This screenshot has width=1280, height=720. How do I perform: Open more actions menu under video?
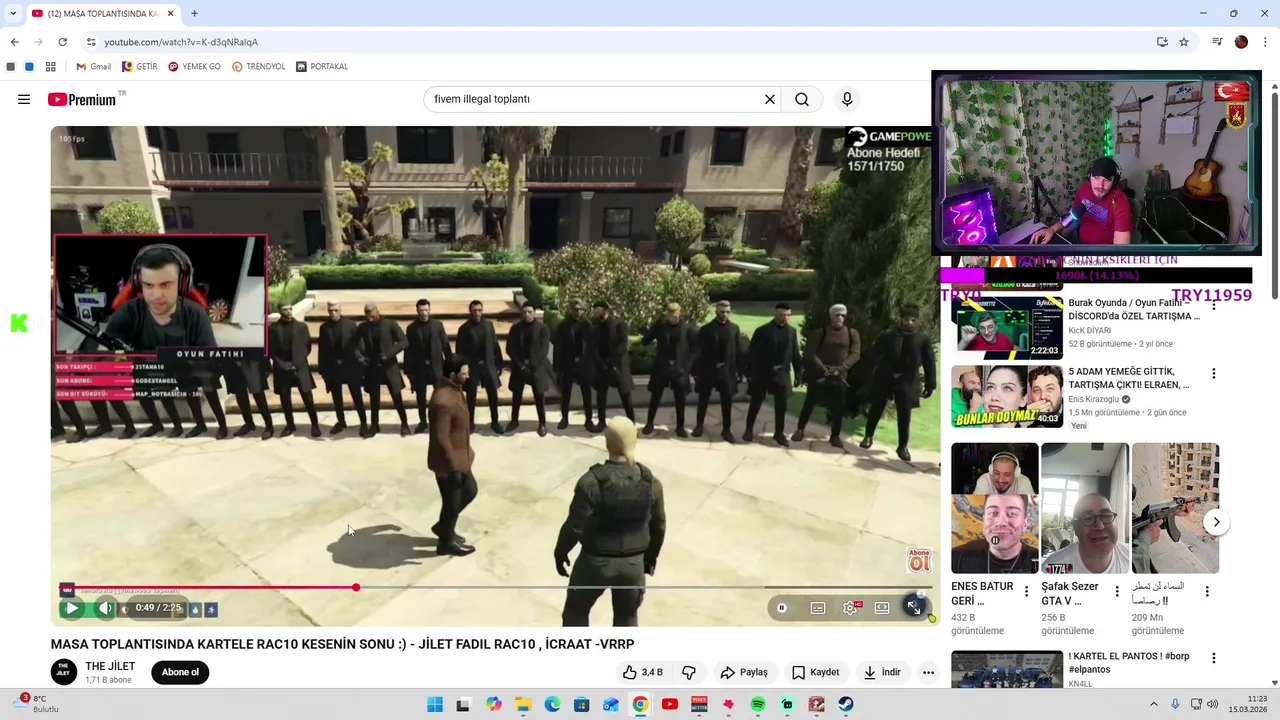928,672
